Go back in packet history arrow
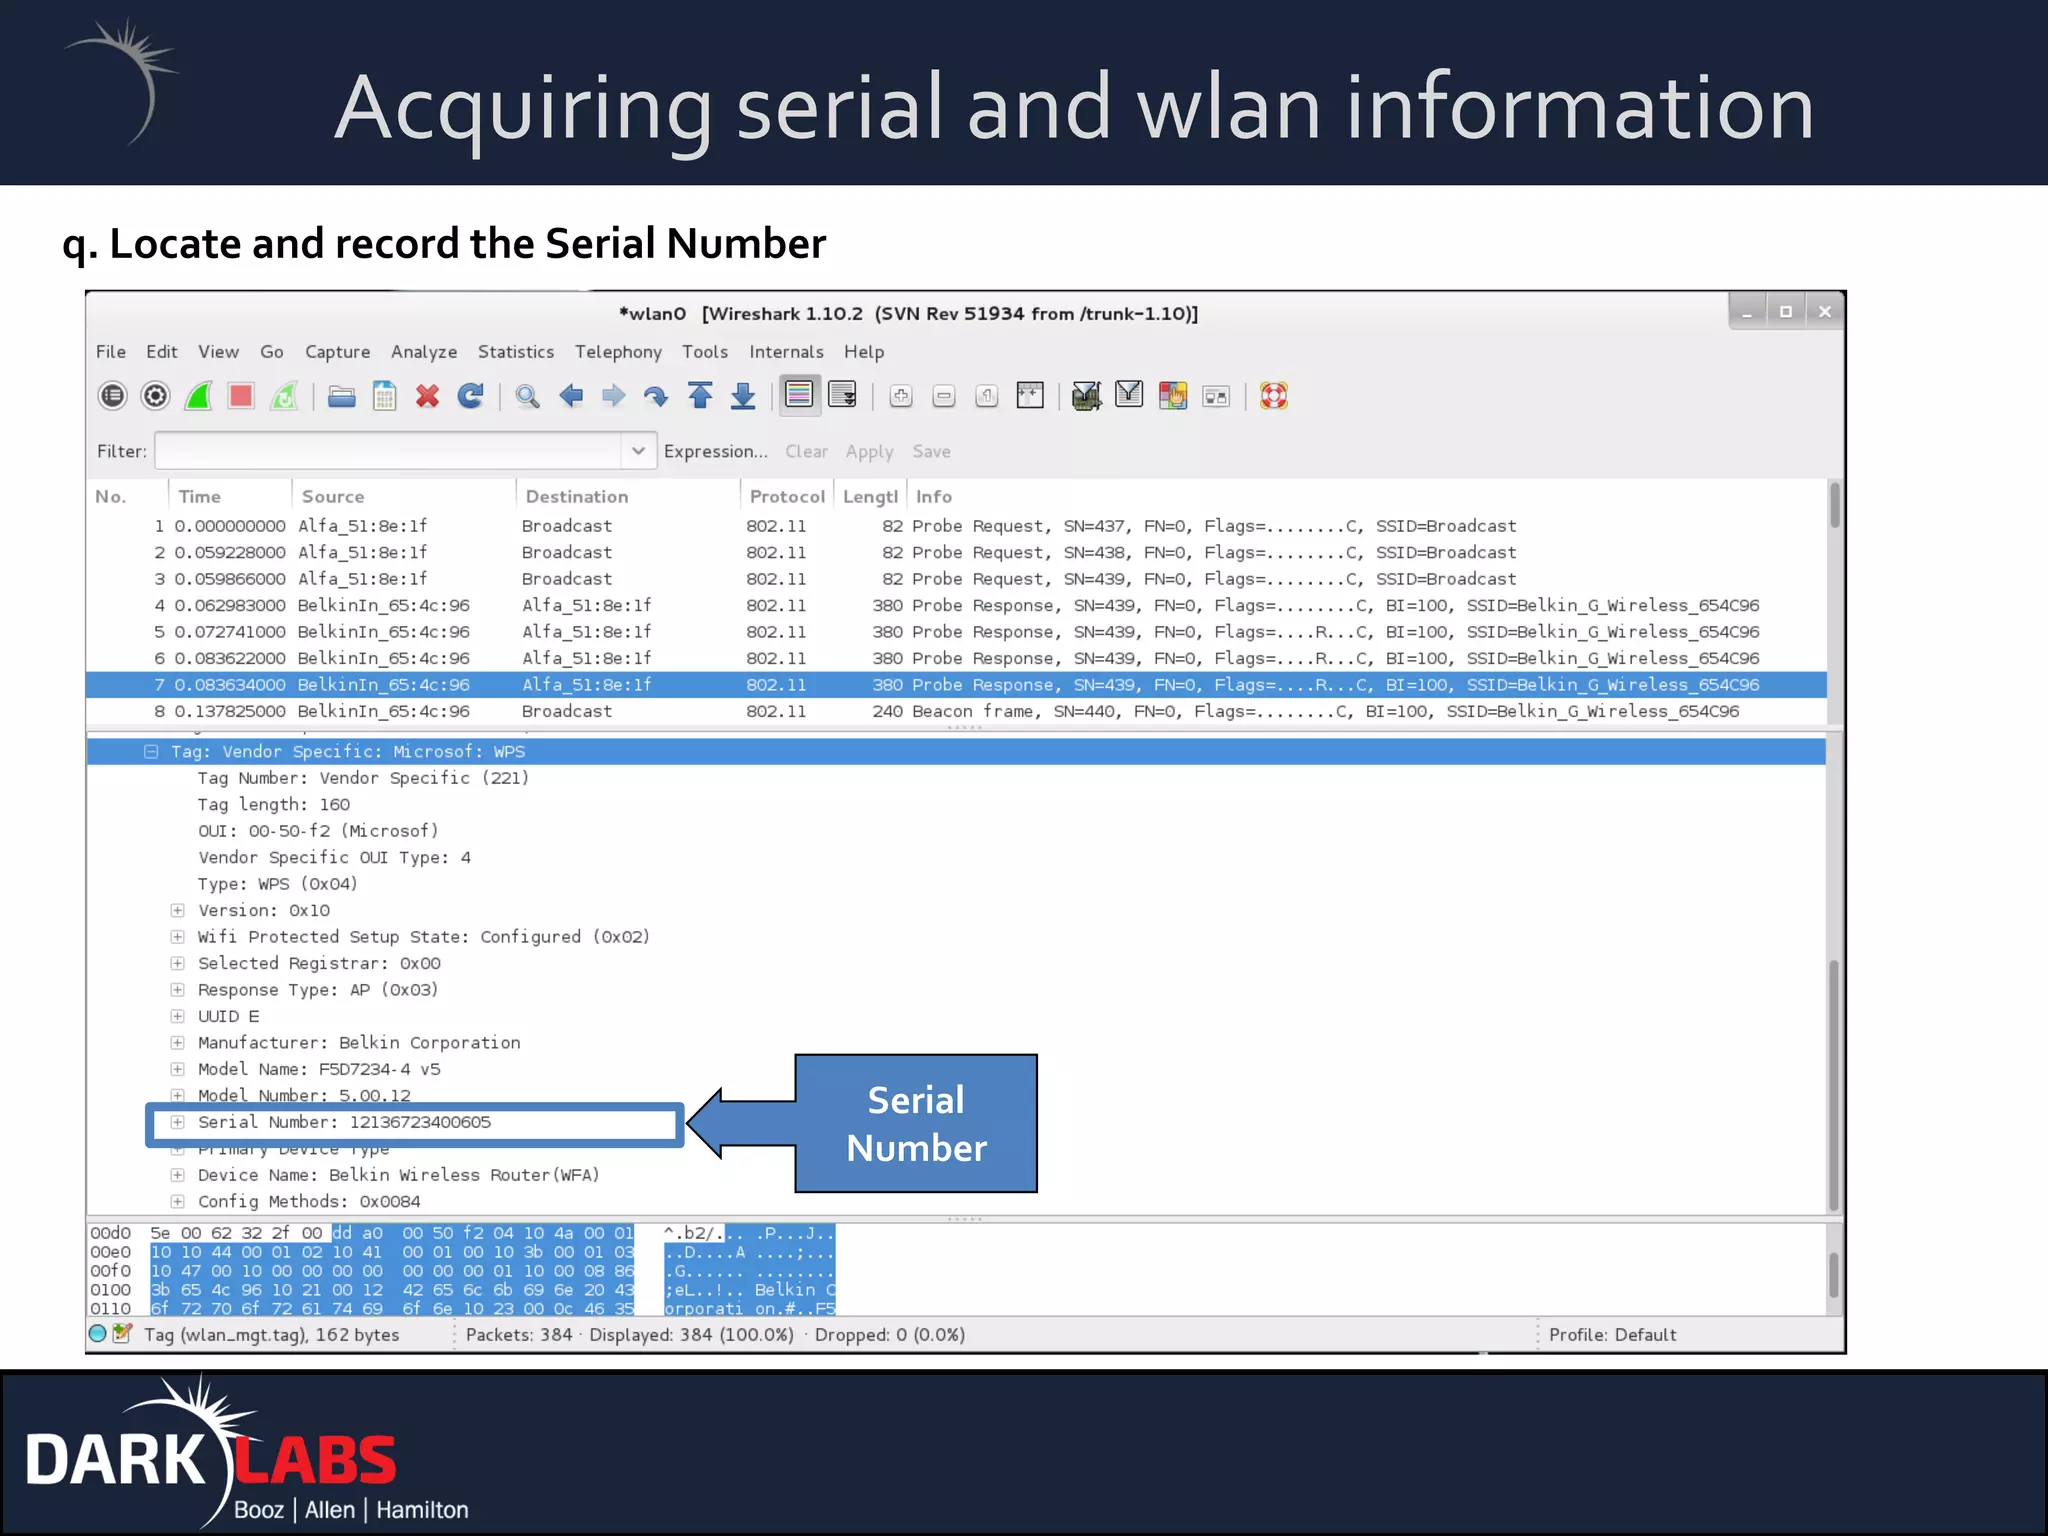 coord(571,396)
